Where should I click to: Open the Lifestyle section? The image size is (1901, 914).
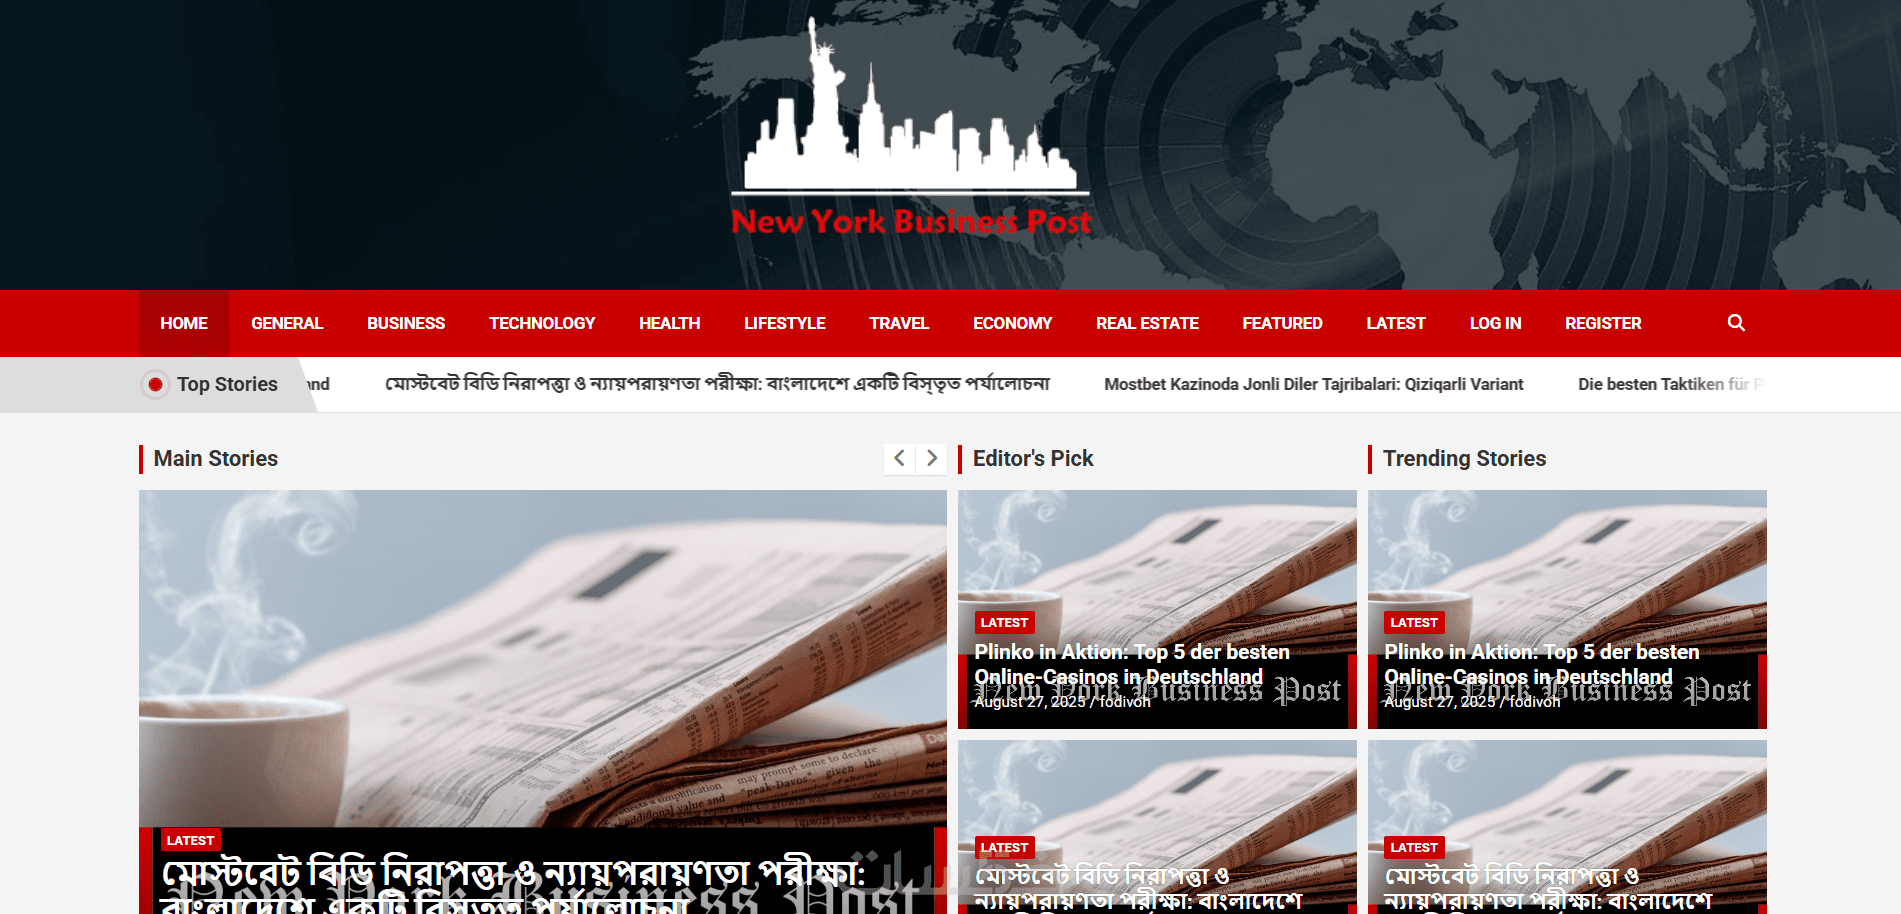click(785, 323)
